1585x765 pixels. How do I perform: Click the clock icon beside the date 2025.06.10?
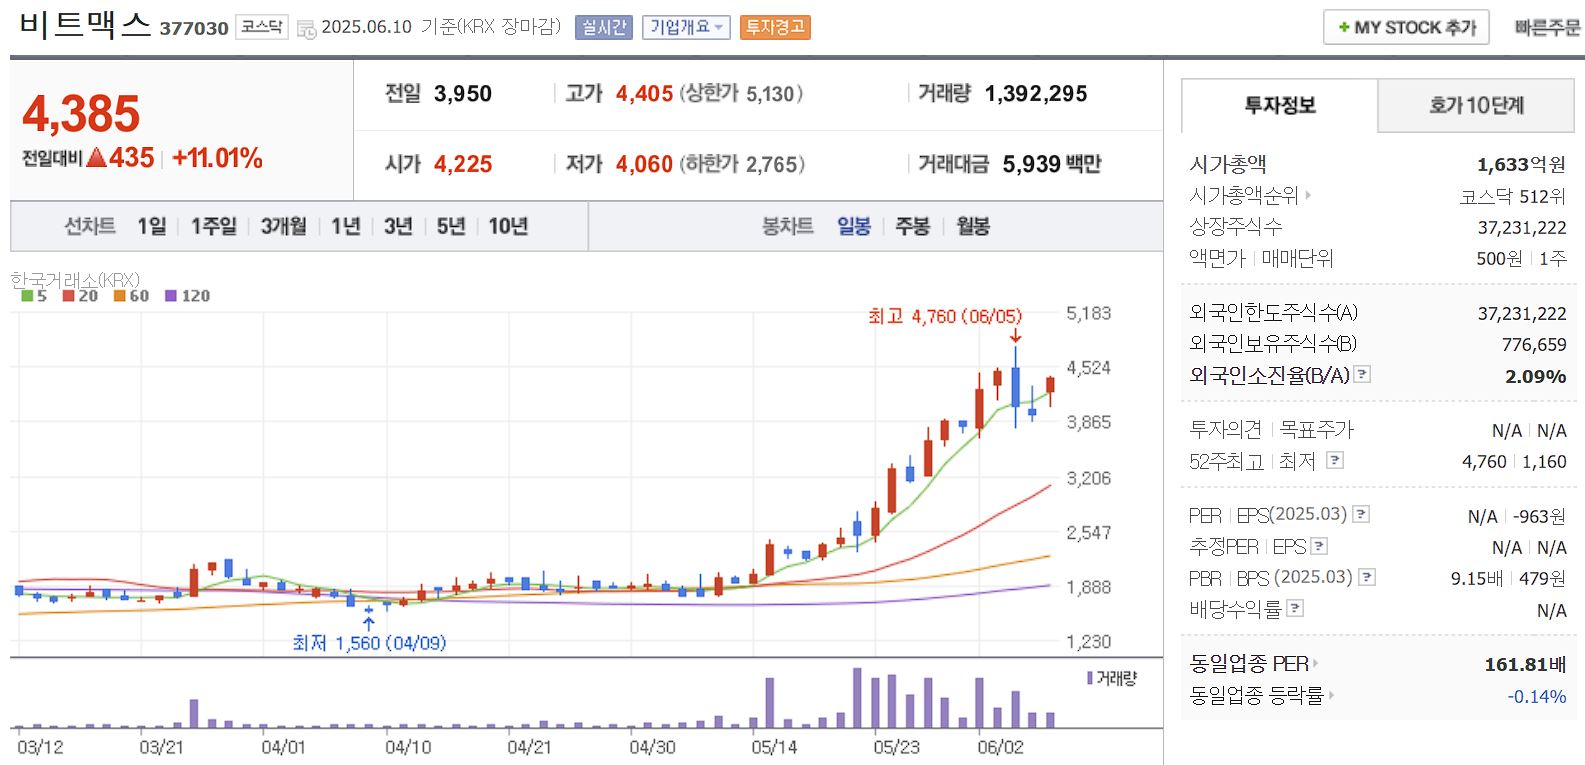[306, 29]
